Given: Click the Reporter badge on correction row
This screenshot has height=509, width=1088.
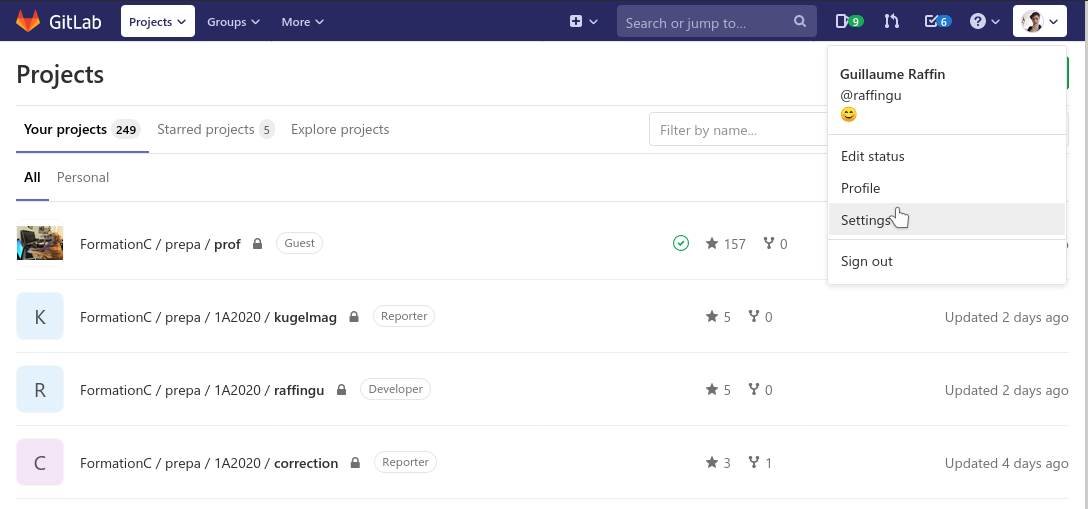Looking at the screenshot, I should pos(405,462).
